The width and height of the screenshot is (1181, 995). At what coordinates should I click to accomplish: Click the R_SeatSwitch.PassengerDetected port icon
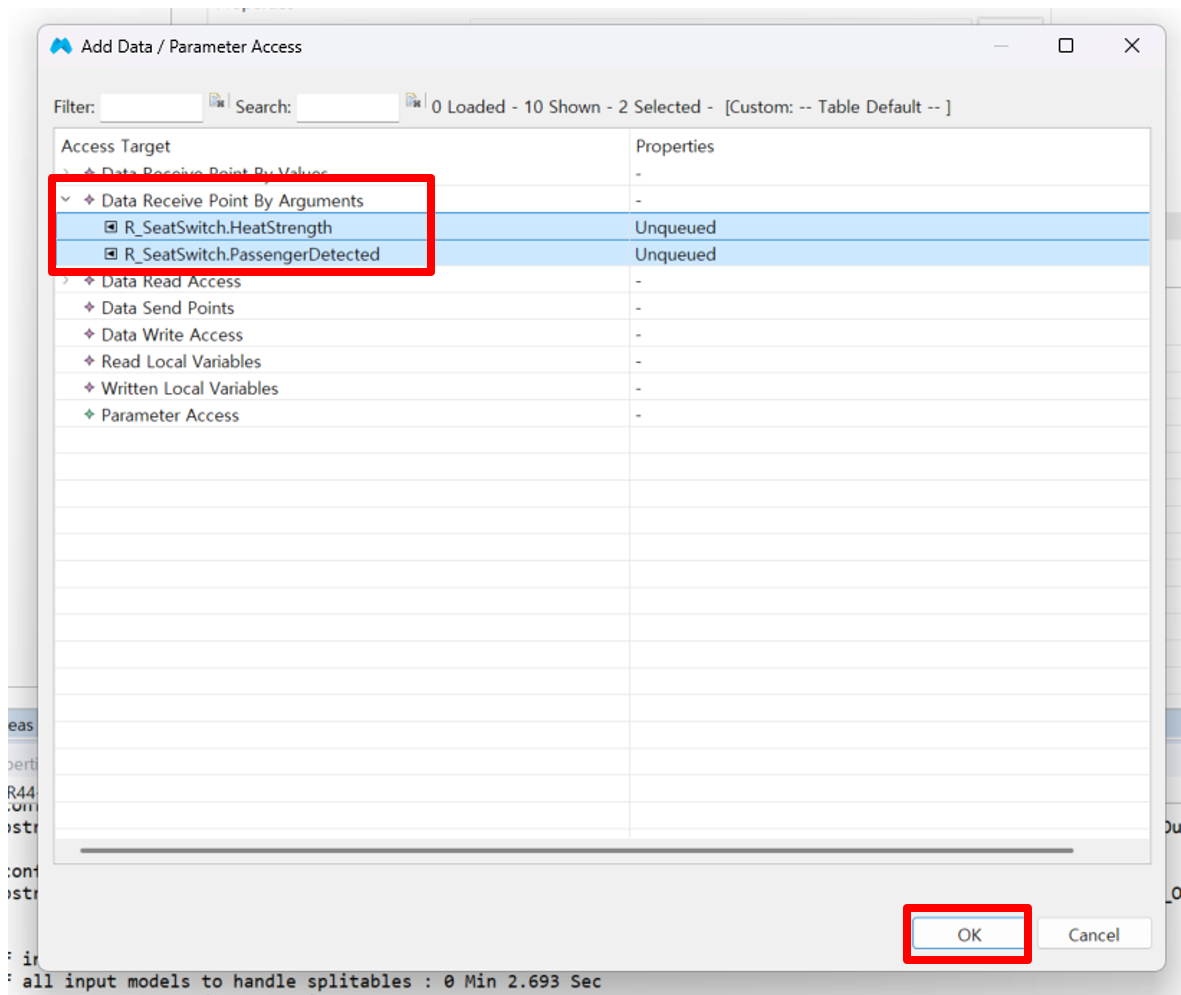click(x=111, y=255)
